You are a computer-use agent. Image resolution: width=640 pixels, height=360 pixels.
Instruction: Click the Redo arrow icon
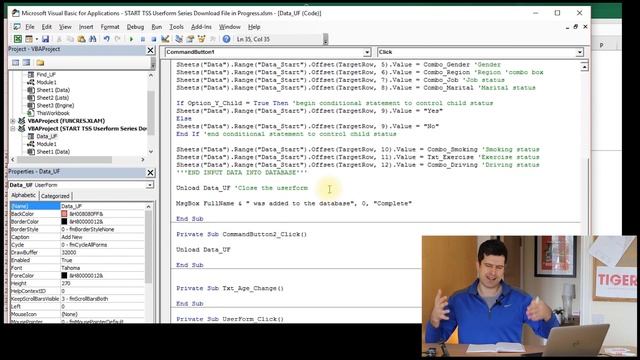coord(118,39)
